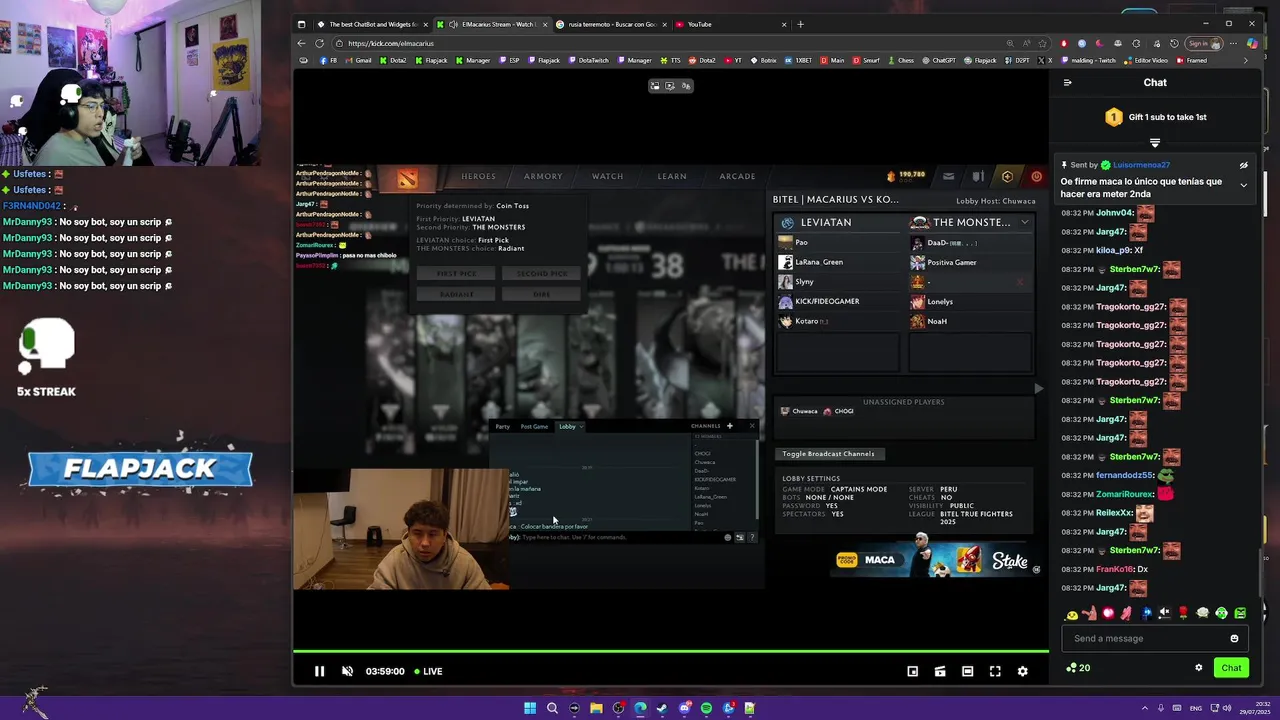Screen dimensions: 1280x720
Task: Add a chat channel plus icon
Action: tap(729, 426)
